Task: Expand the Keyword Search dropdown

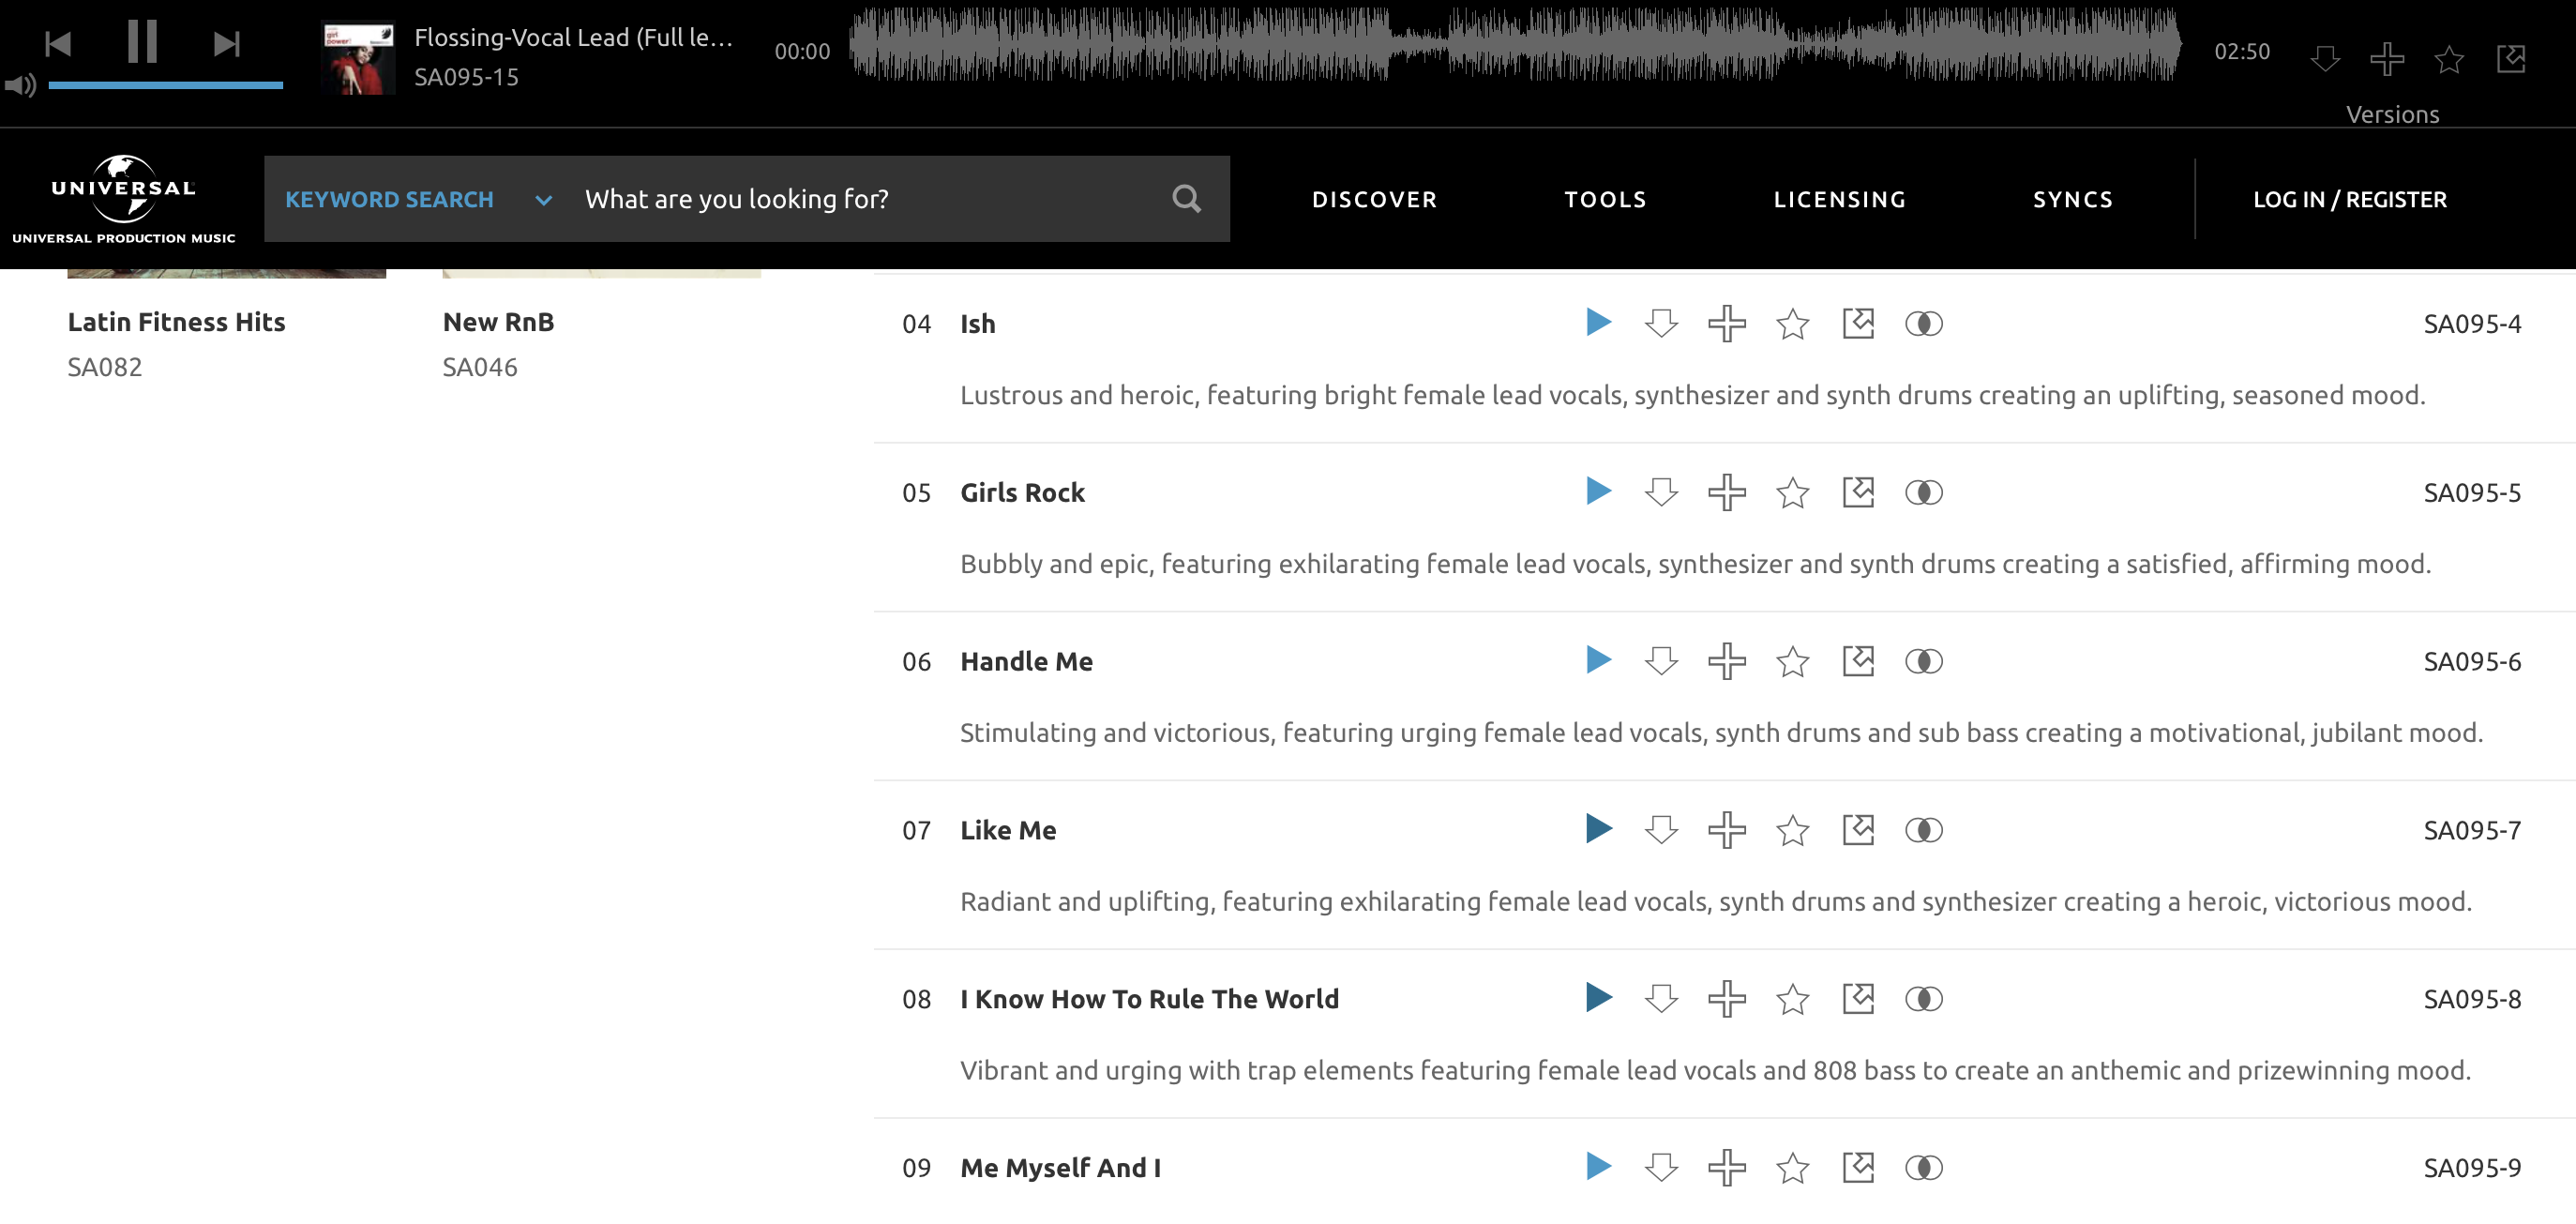Action: click(543, 200)
